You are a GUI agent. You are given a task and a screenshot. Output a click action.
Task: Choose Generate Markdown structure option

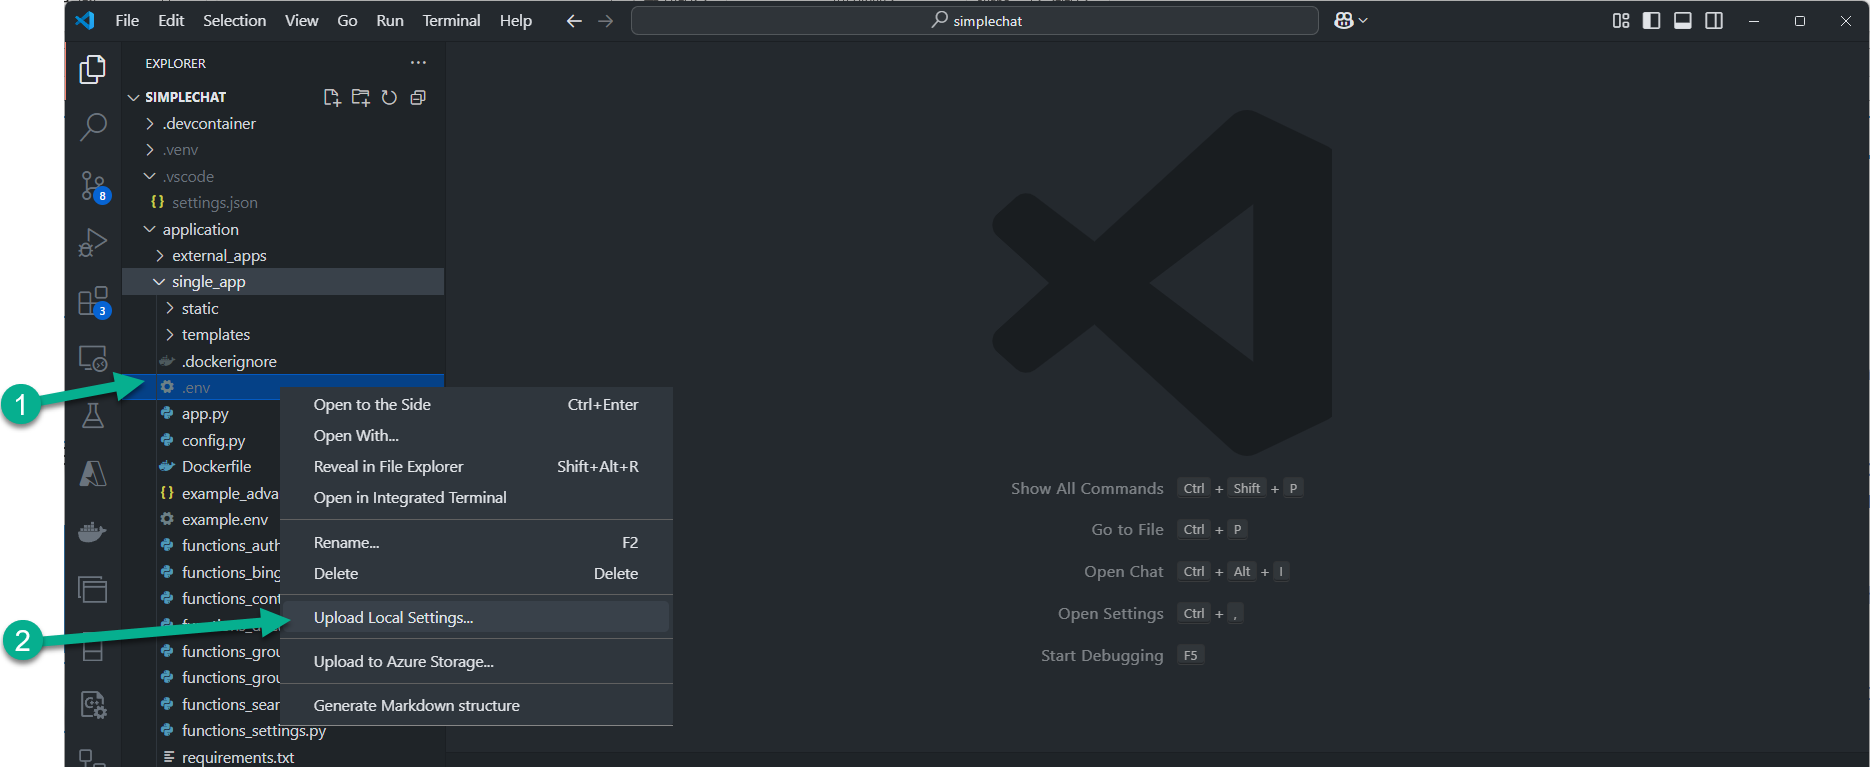coord(416,706)
